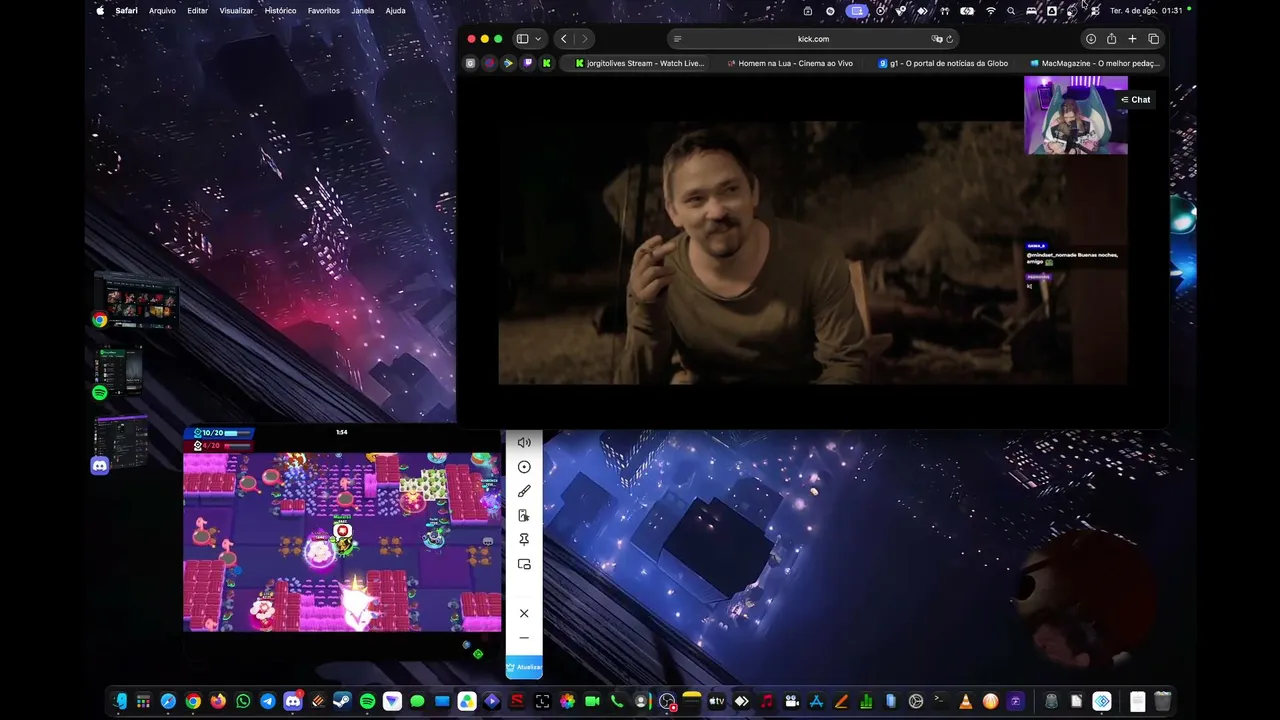Open the Favoritos menu
This screenshot has height=720, width=1280.
(323, 11)
